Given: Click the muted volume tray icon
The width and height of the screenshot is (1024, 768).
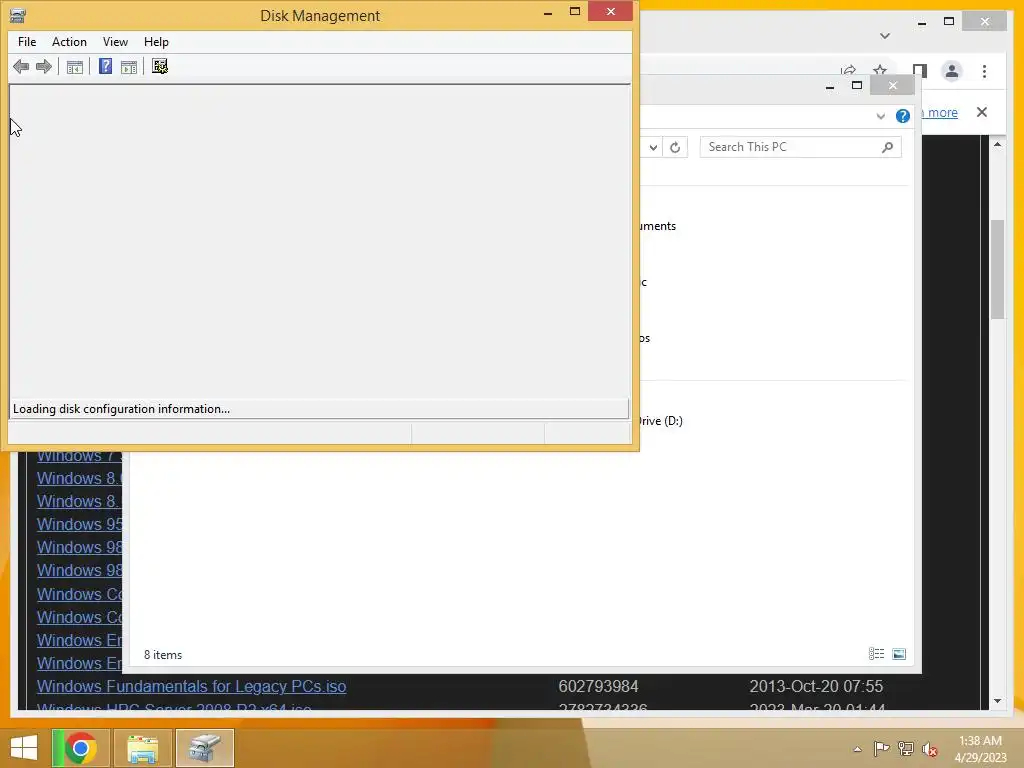Looking at the screenshot, I should (930, 749).
